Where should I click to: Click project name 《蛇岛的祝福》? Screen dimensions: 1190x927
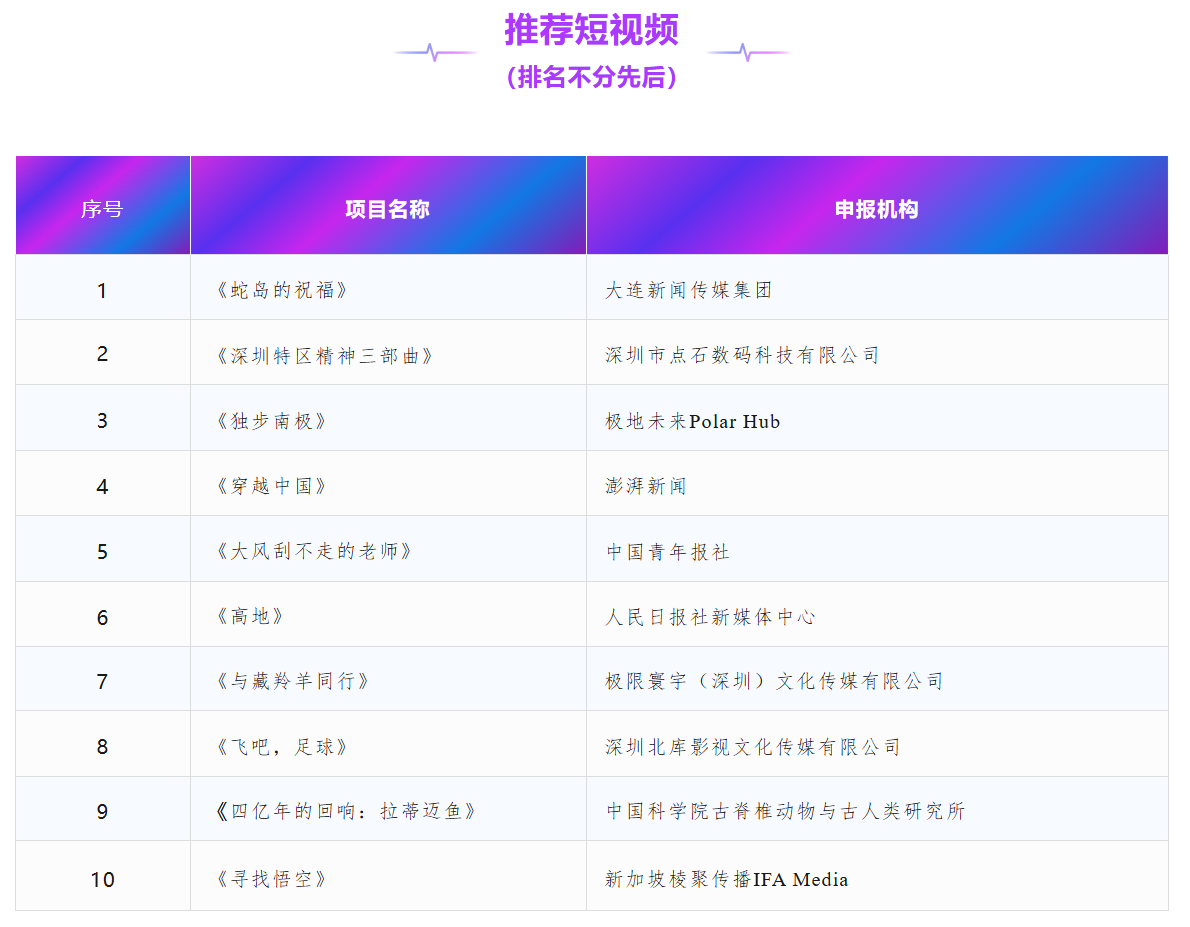tap(281, 290)
